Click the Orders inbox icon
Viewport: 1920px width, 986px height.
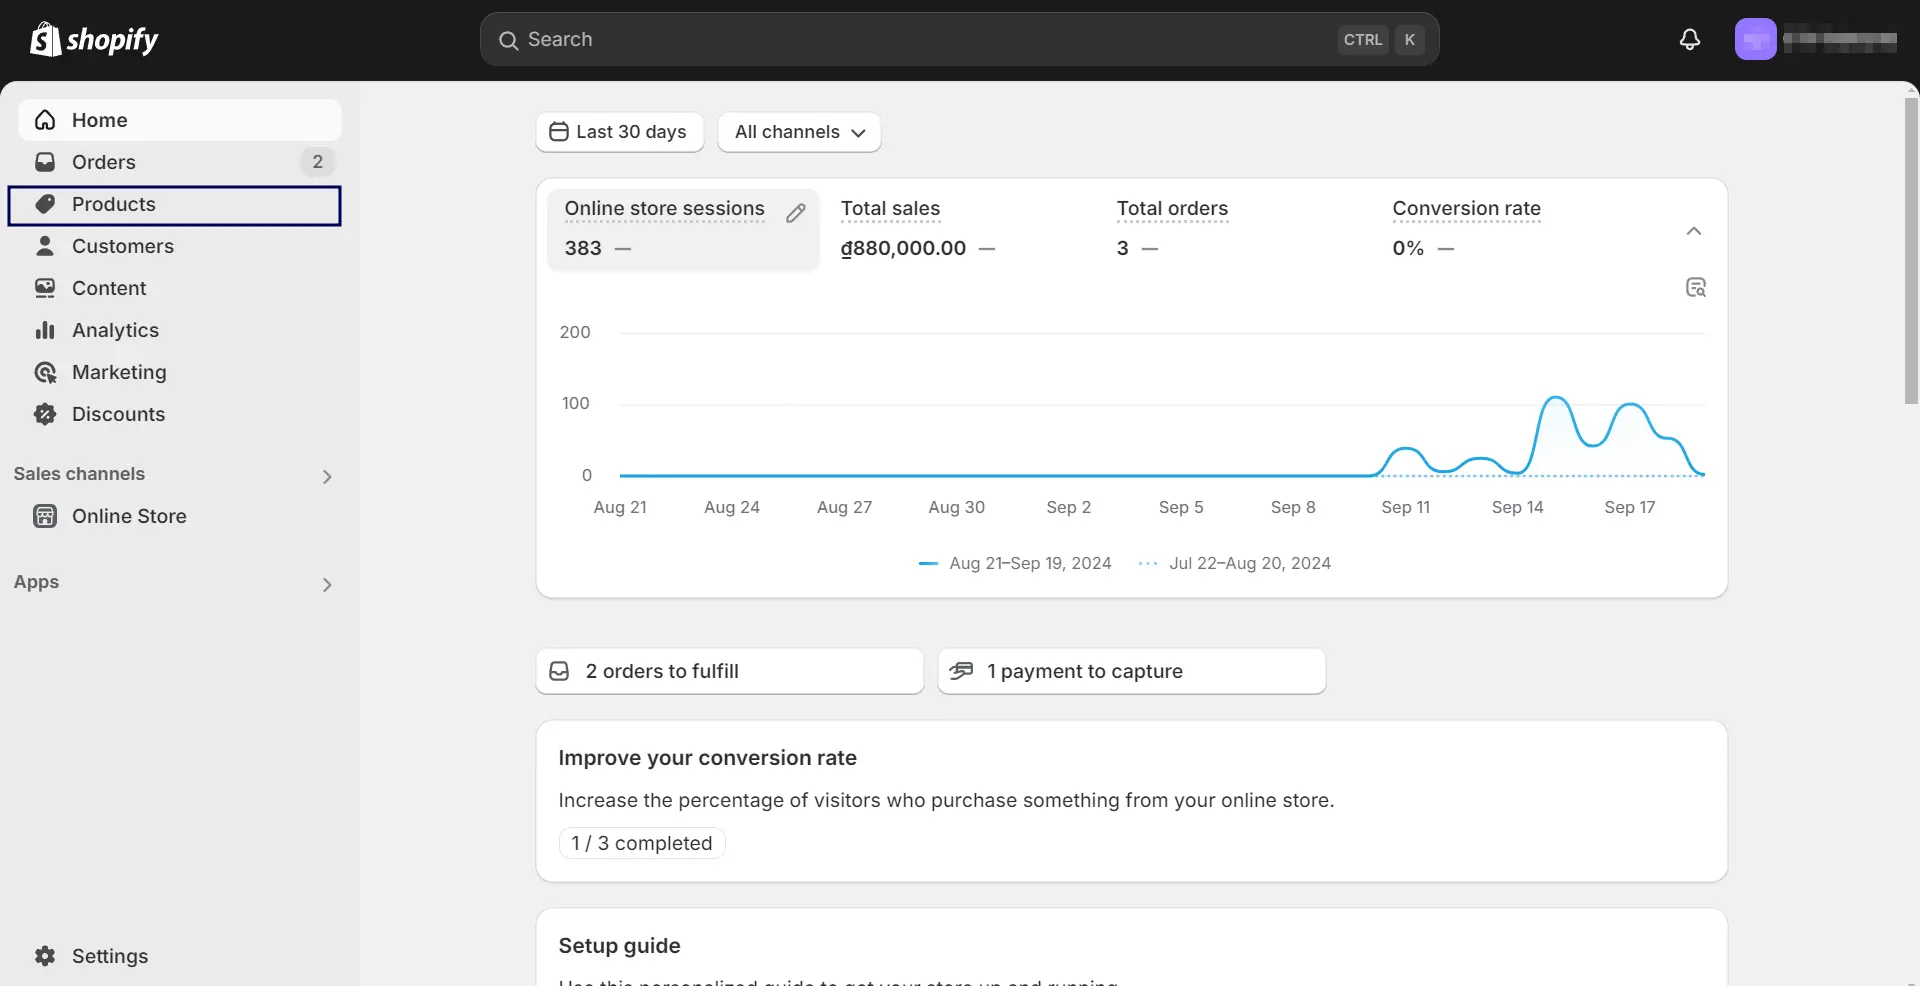click(45, 162)
